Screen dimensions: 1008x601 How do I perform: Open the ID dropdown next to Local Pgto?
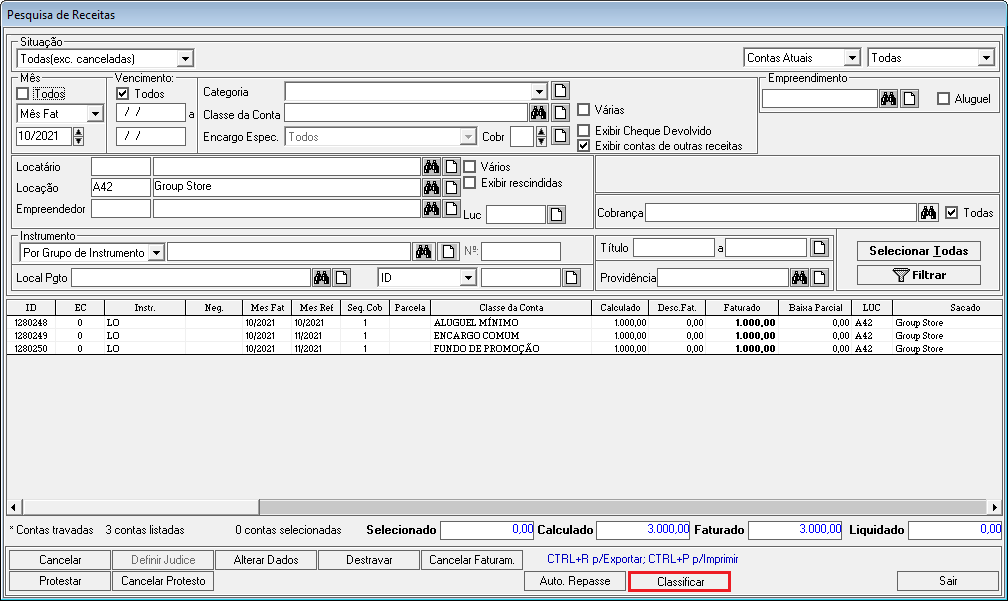[469, 278]
